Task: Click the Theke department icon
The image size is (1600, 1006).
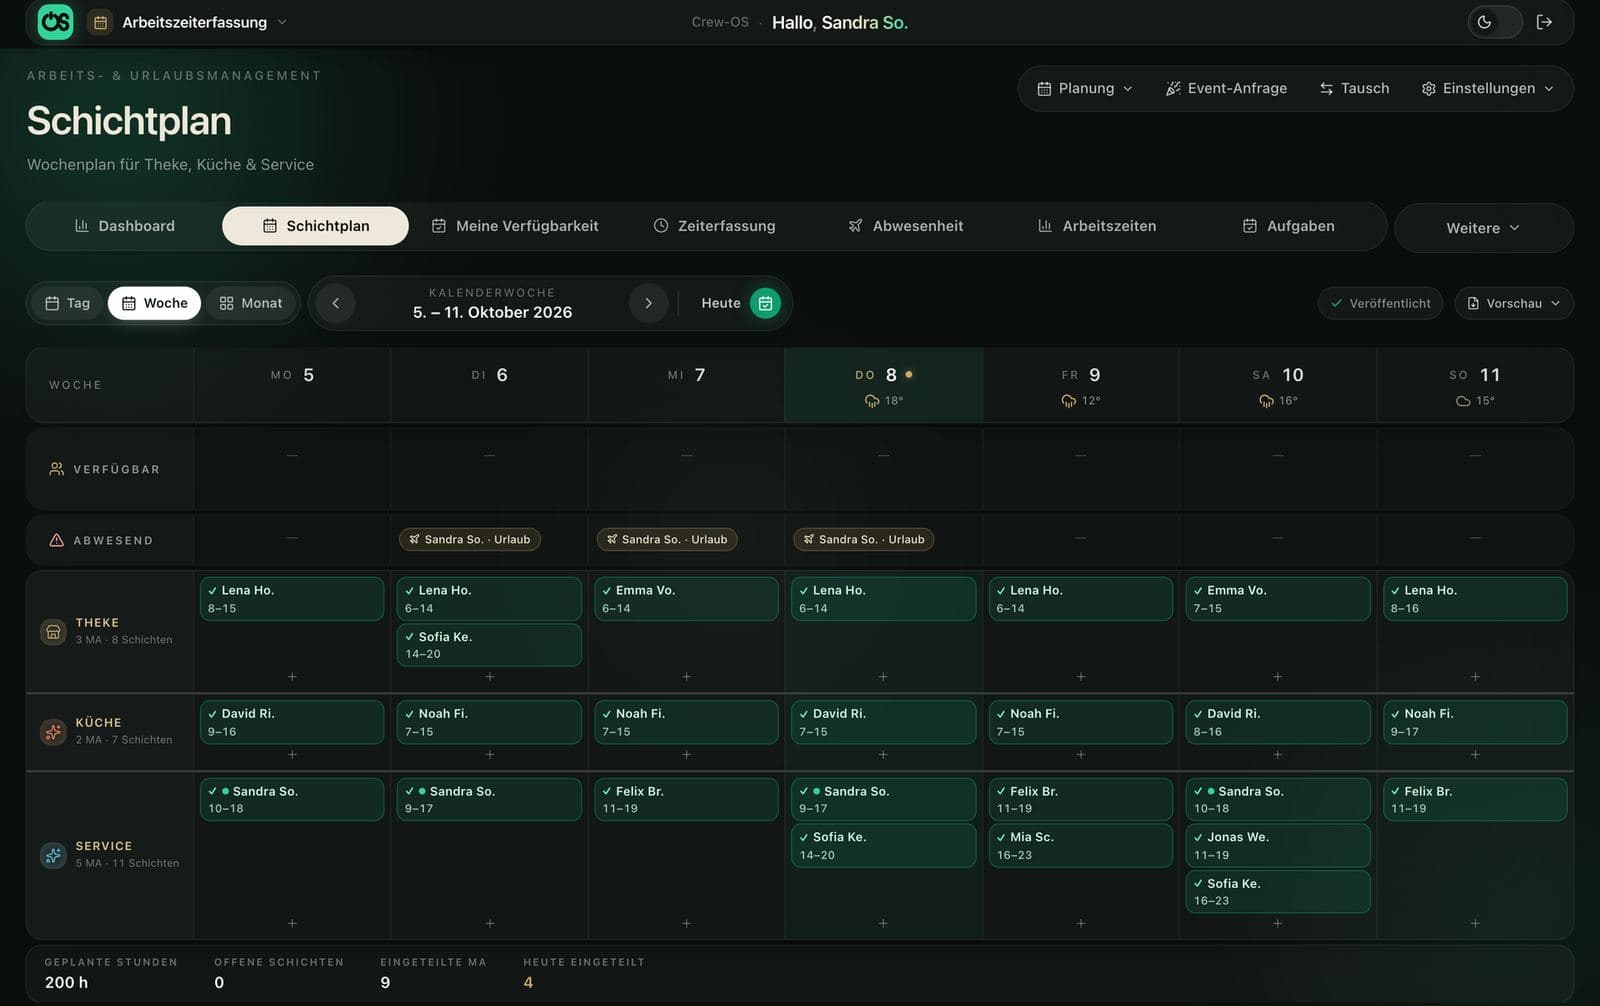Action: click(x=54, y=631)
